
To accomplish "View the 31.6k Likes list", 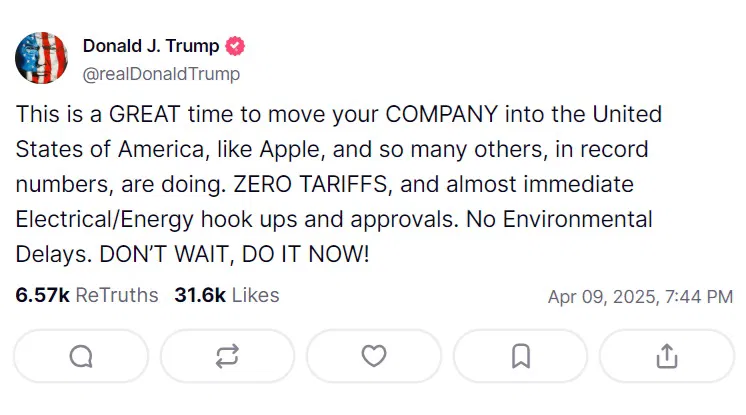I will [x=226, y=295].
